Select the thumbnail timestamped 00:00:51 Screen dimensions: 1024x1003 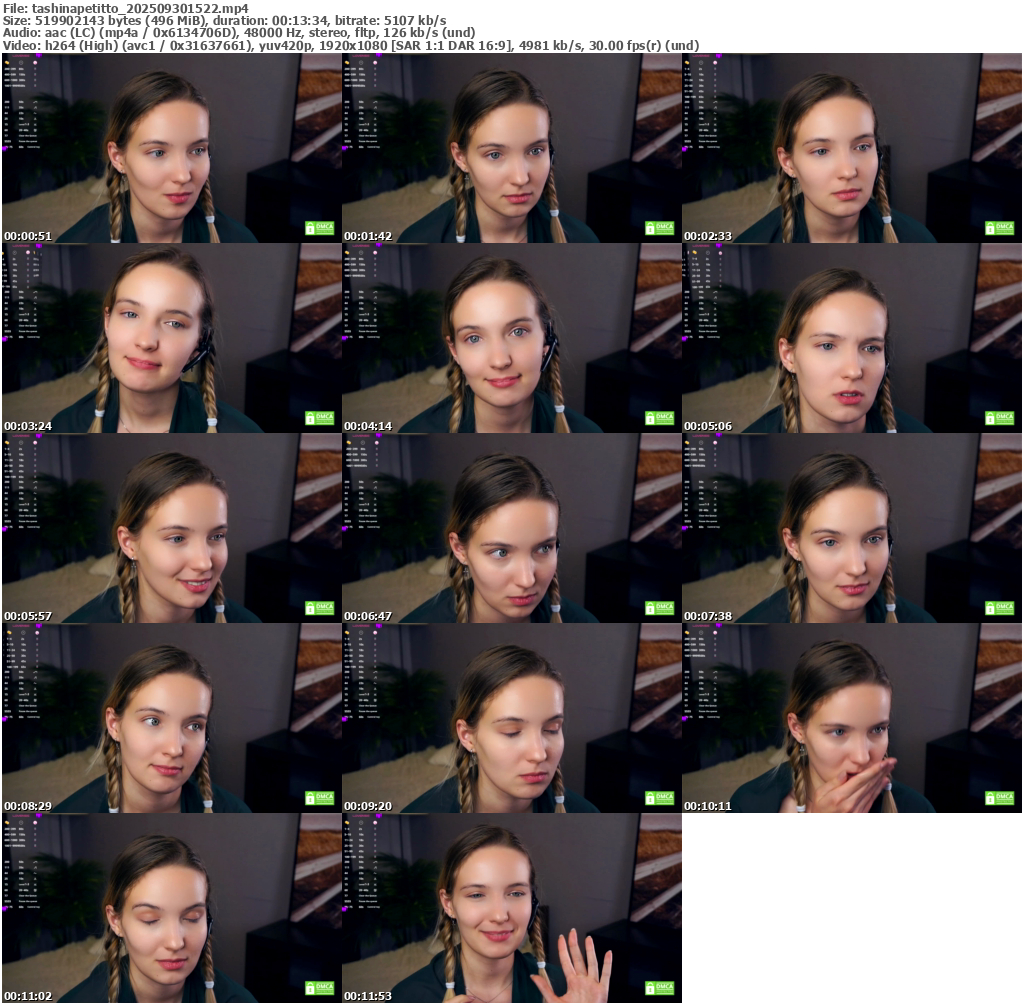[x=171, y=148]
